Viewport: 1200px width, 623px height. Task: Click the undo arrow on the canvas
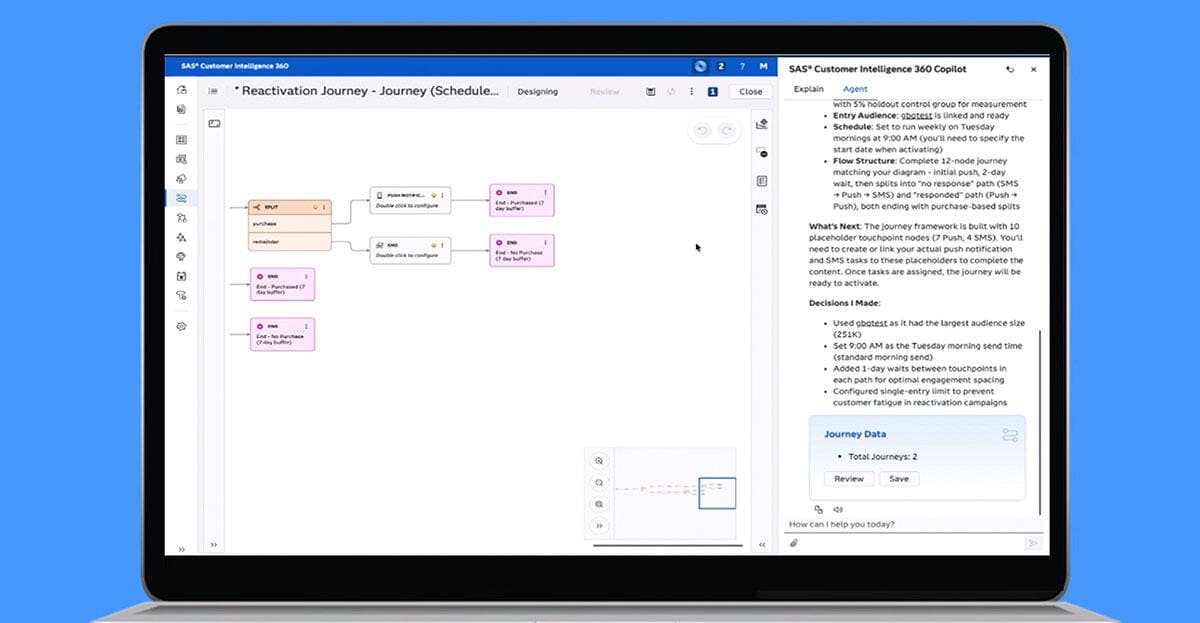point(702,130)
